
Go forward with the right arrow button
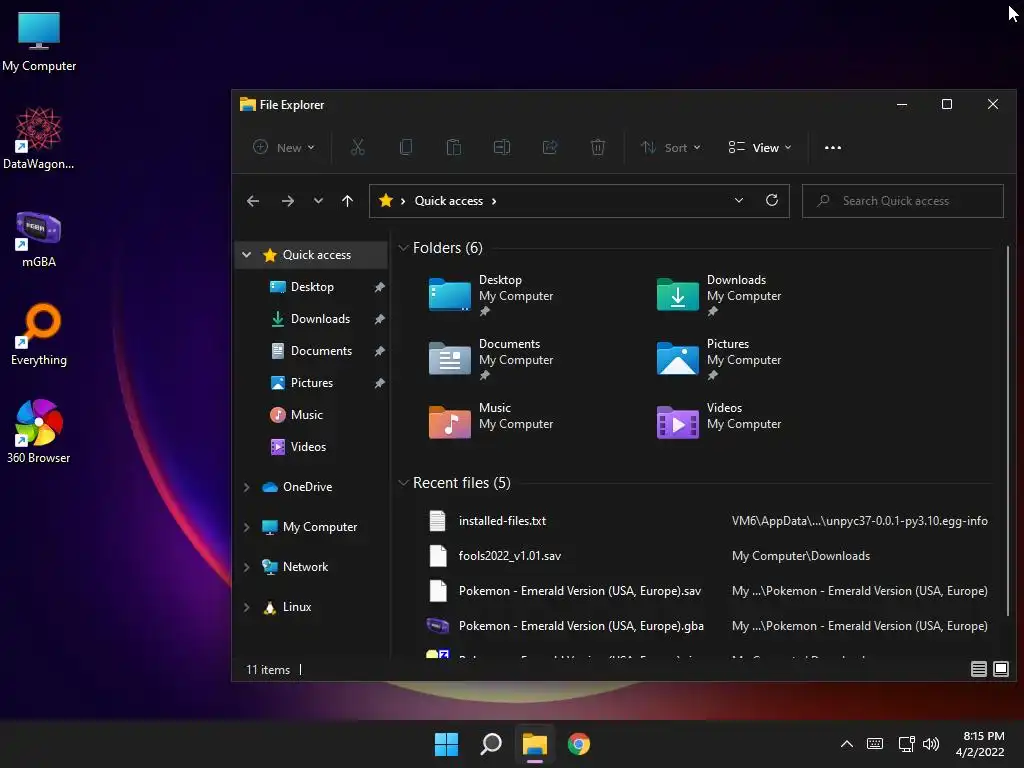pos(287,201)
